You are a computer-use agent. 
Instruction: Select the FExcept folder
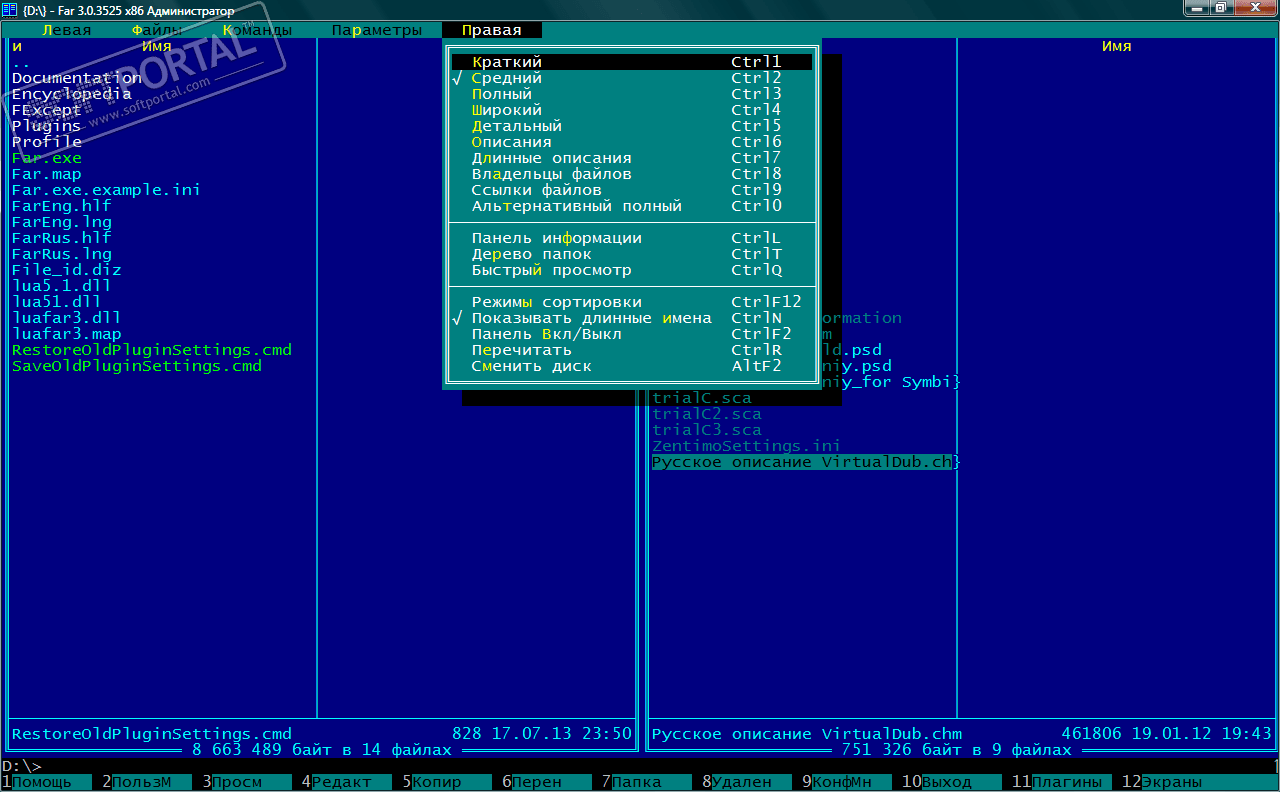point(47,110)
